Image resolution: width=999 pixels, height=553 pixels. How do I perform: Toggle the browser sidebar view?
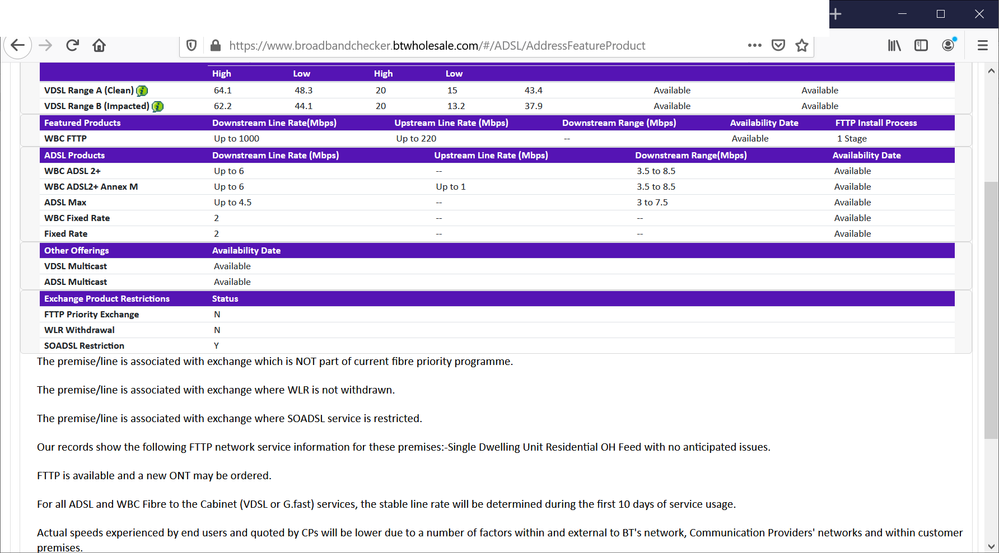point(921,46)
